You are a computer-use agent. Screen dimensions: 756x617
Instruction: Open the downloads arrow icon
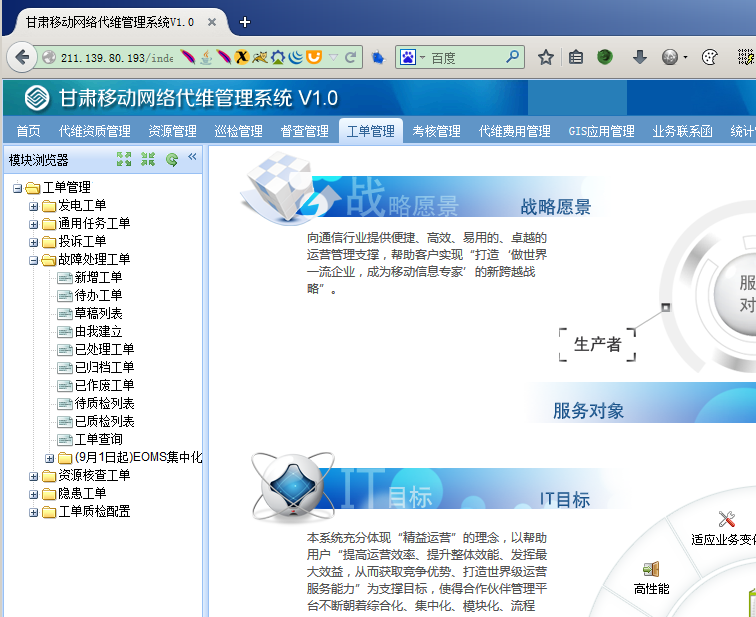[x=639, y=57]
